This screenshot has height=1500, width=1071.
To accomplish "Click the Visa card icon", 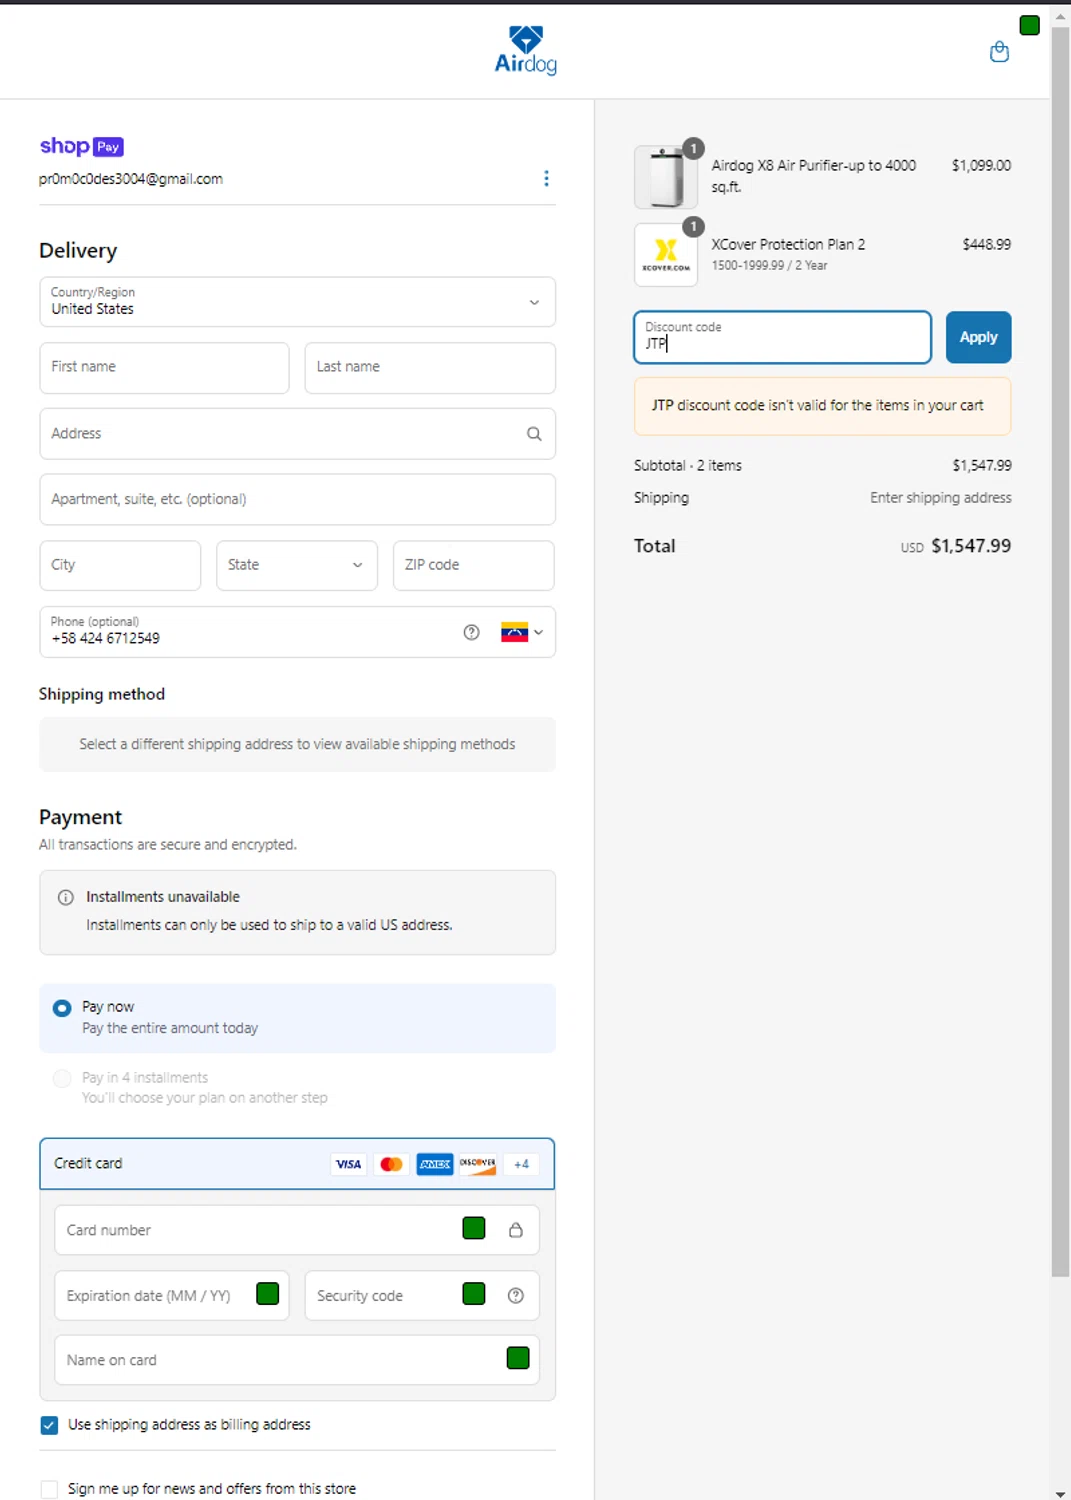I will click(x=348, y=1164).
